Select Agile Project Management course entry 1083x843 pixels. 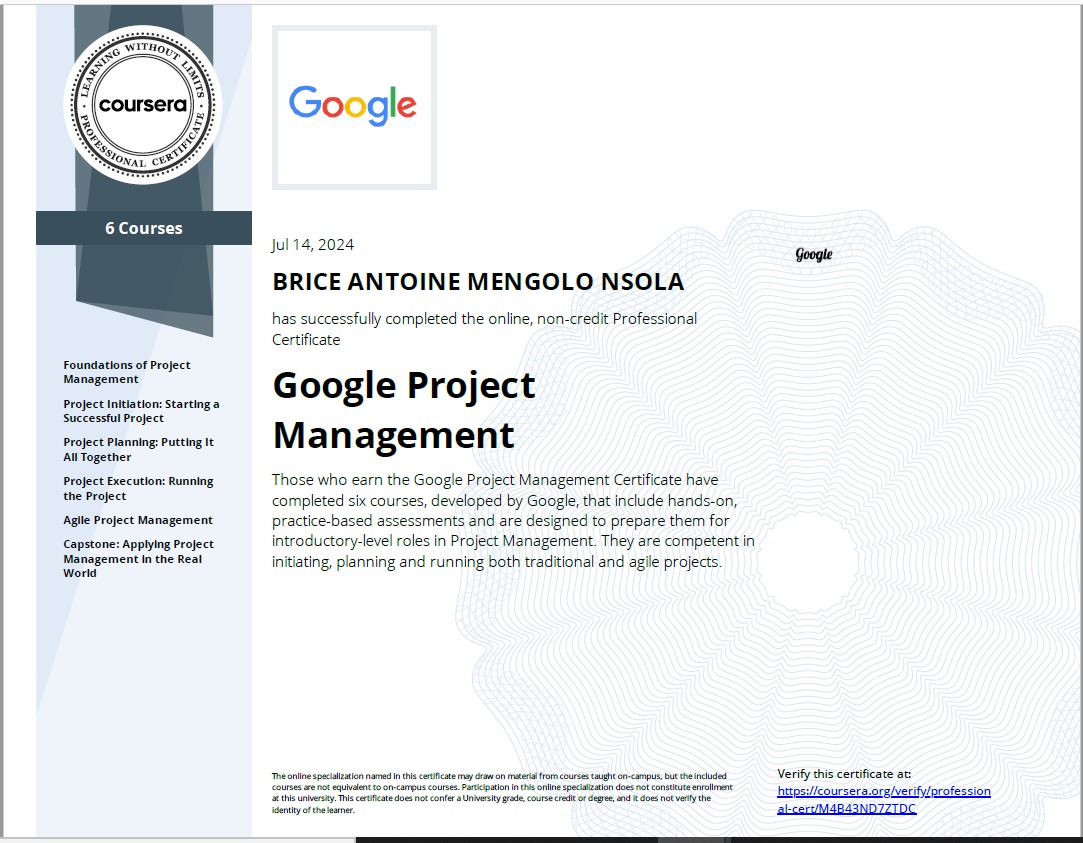137,520
